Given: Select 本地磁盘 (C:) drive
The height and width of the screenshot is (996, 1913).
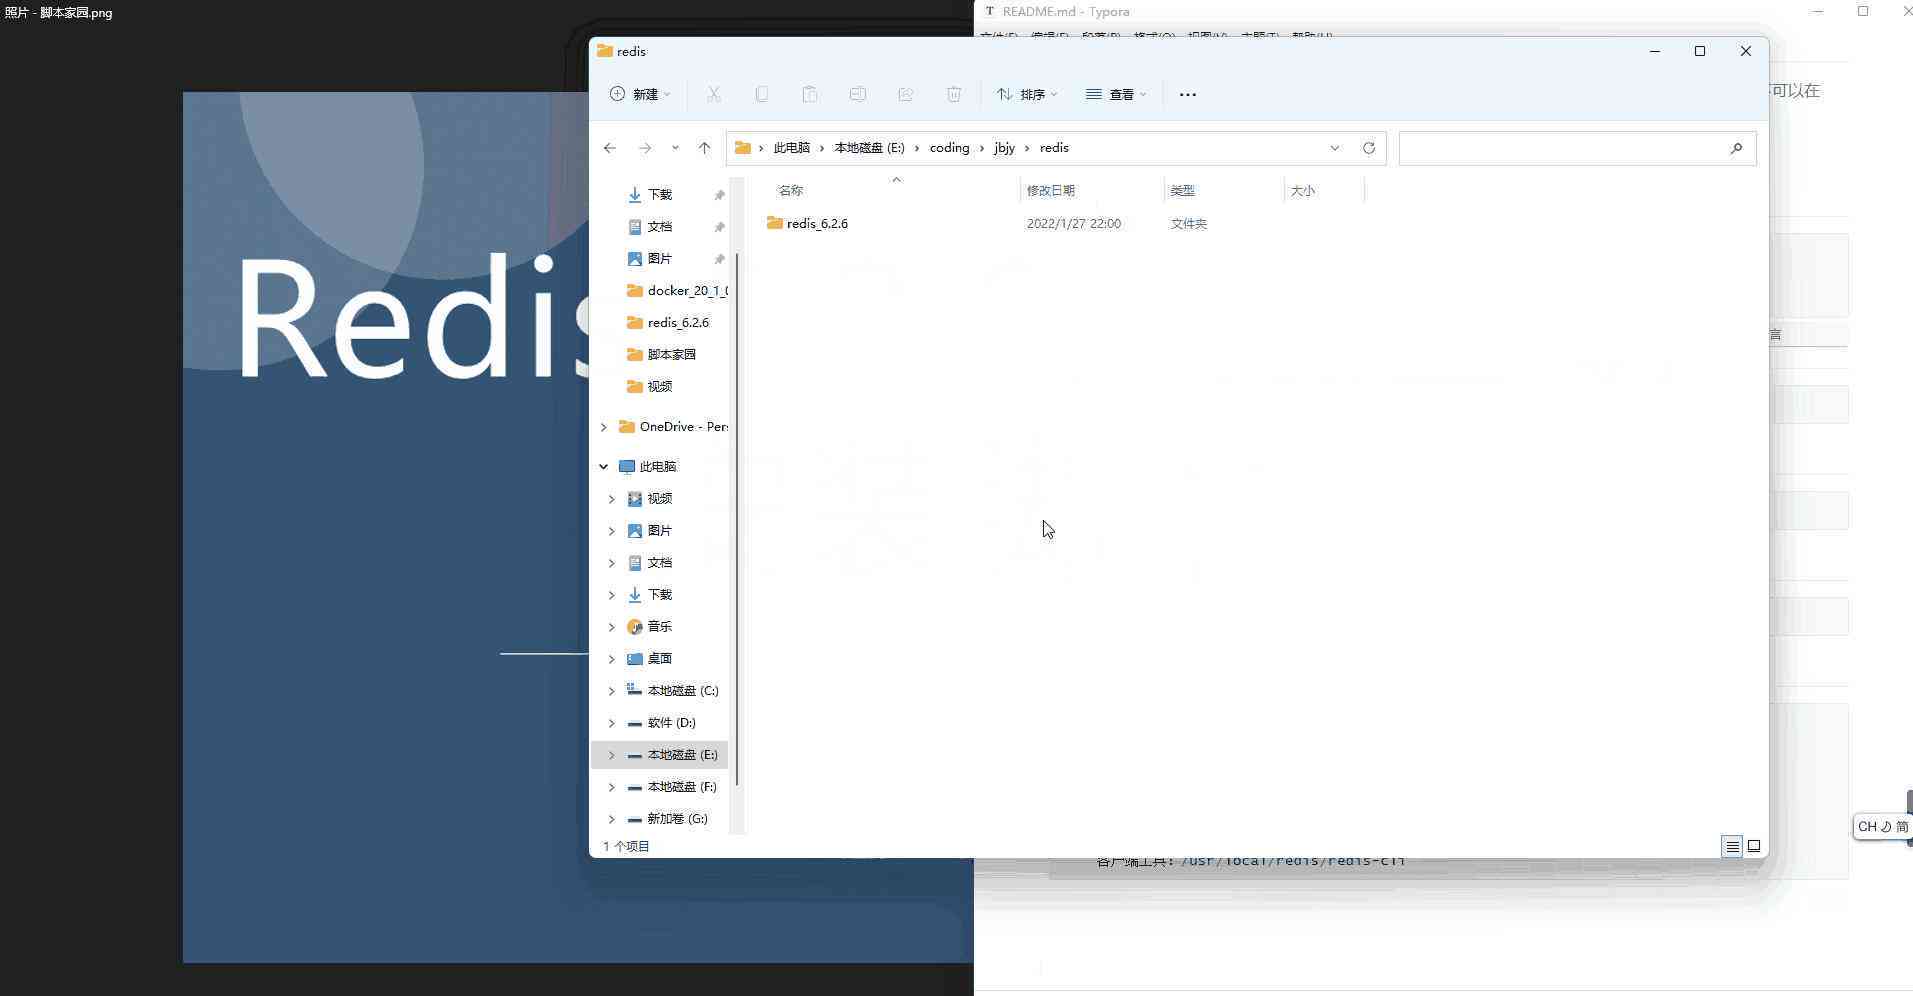Looking at the screenshot, I should (x=682, y=690).
